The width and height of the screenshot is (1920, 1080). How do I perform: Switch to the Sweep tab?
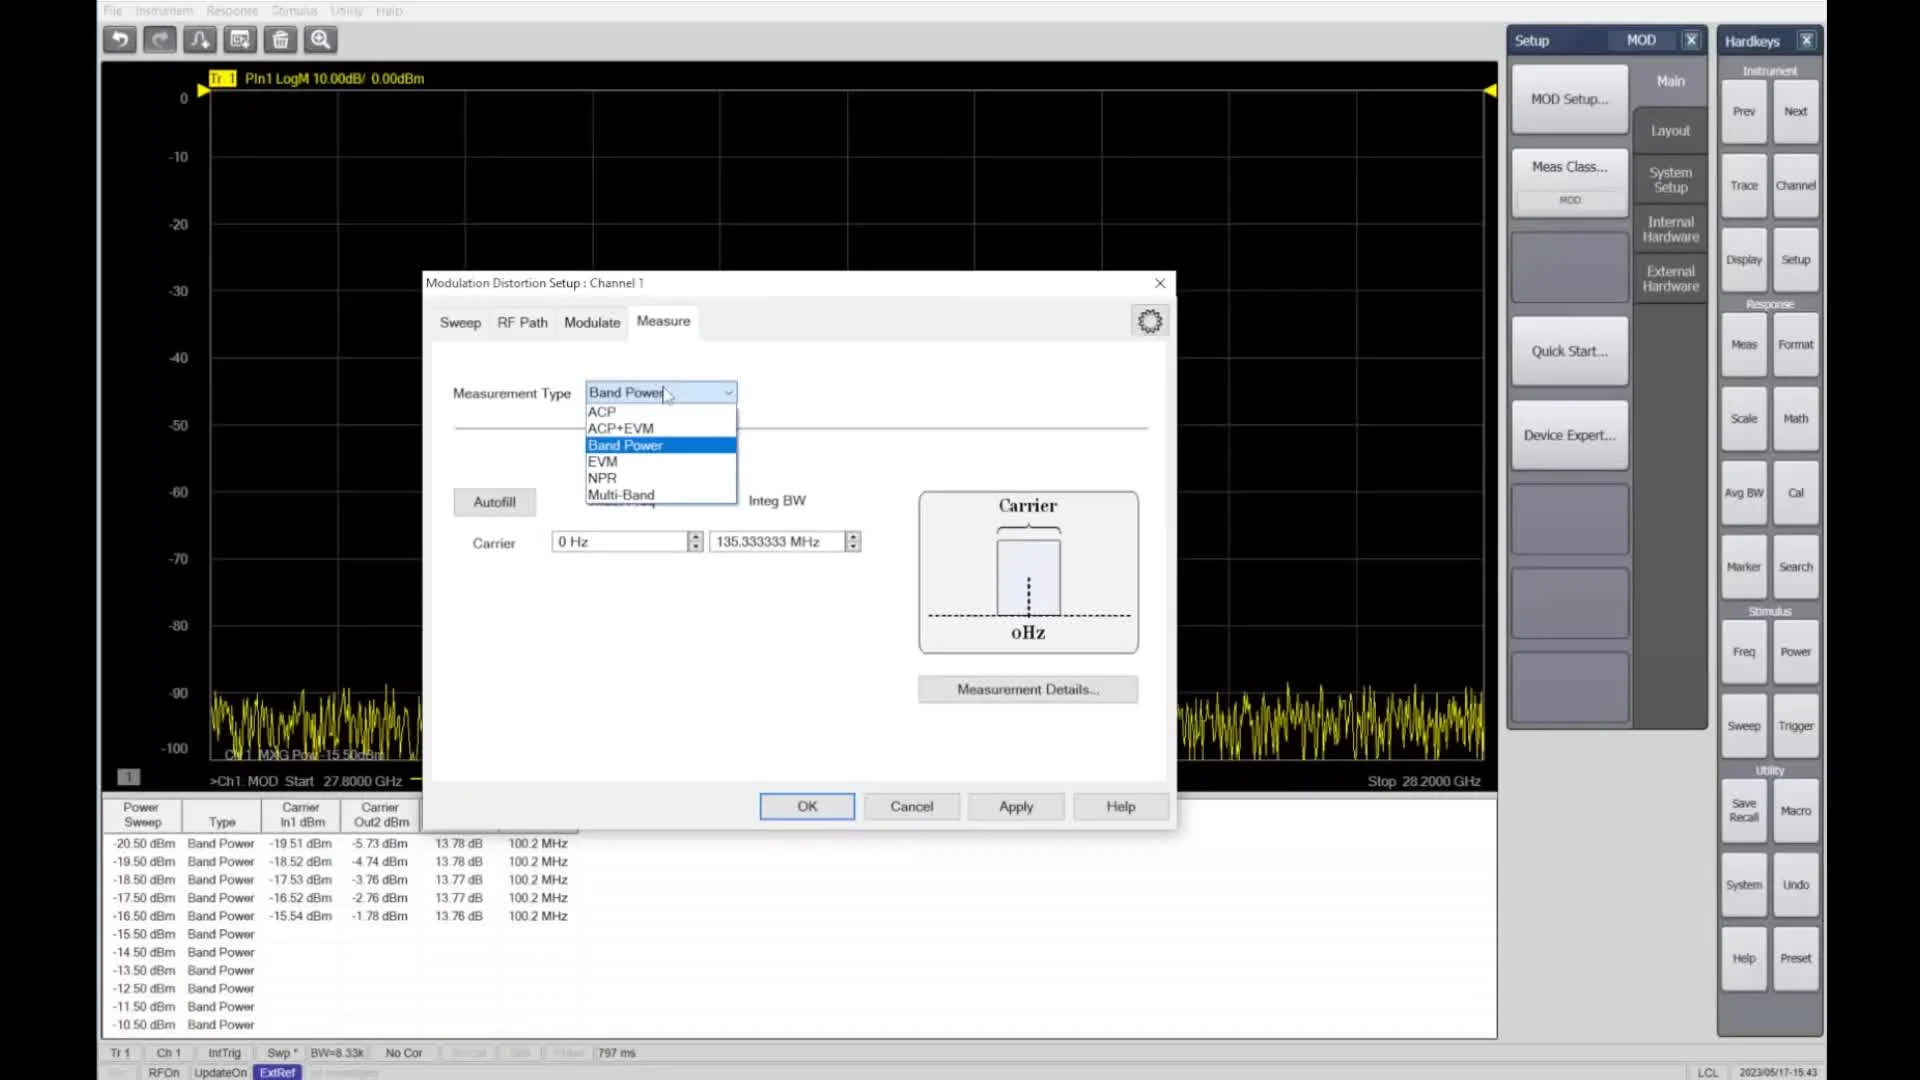(x=460, y=322)
